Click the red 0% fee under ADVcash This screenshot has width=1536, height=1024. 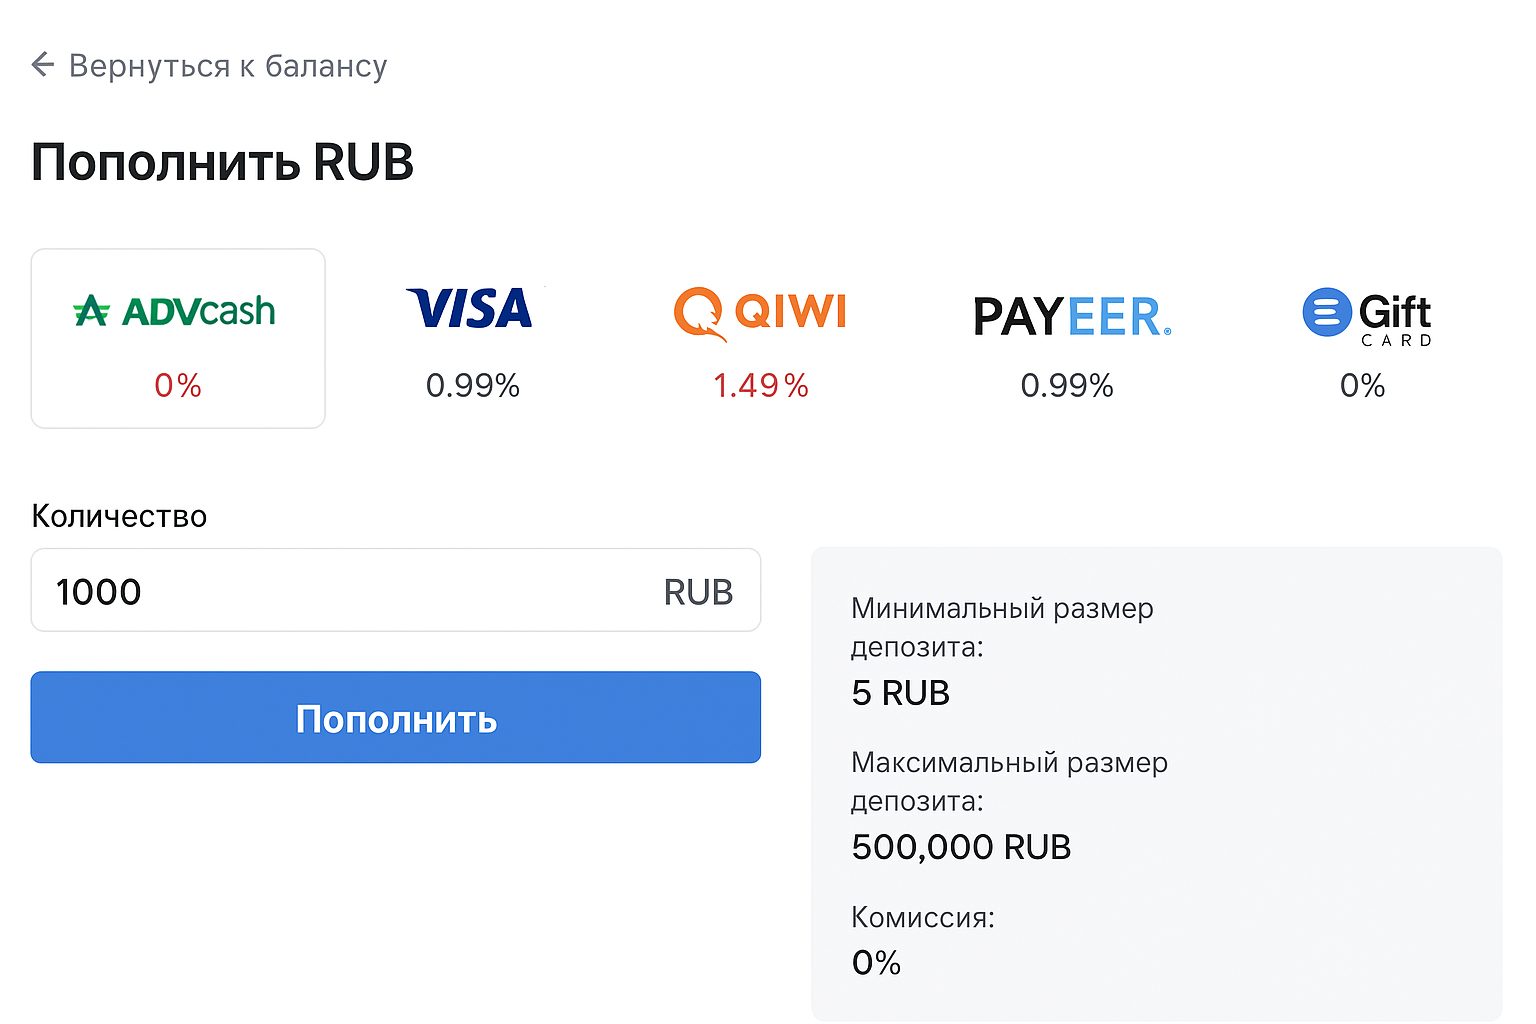178,385
